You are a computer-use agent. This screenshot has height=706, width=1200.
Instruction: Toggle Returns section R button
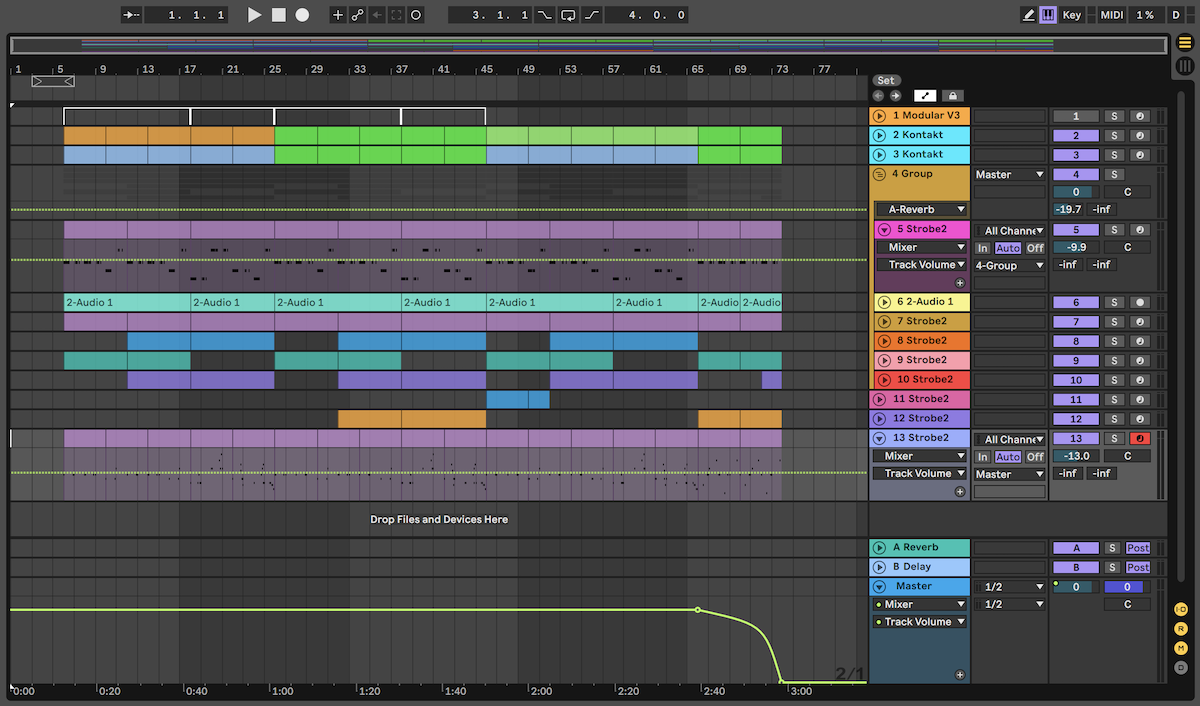[1181, 629]
